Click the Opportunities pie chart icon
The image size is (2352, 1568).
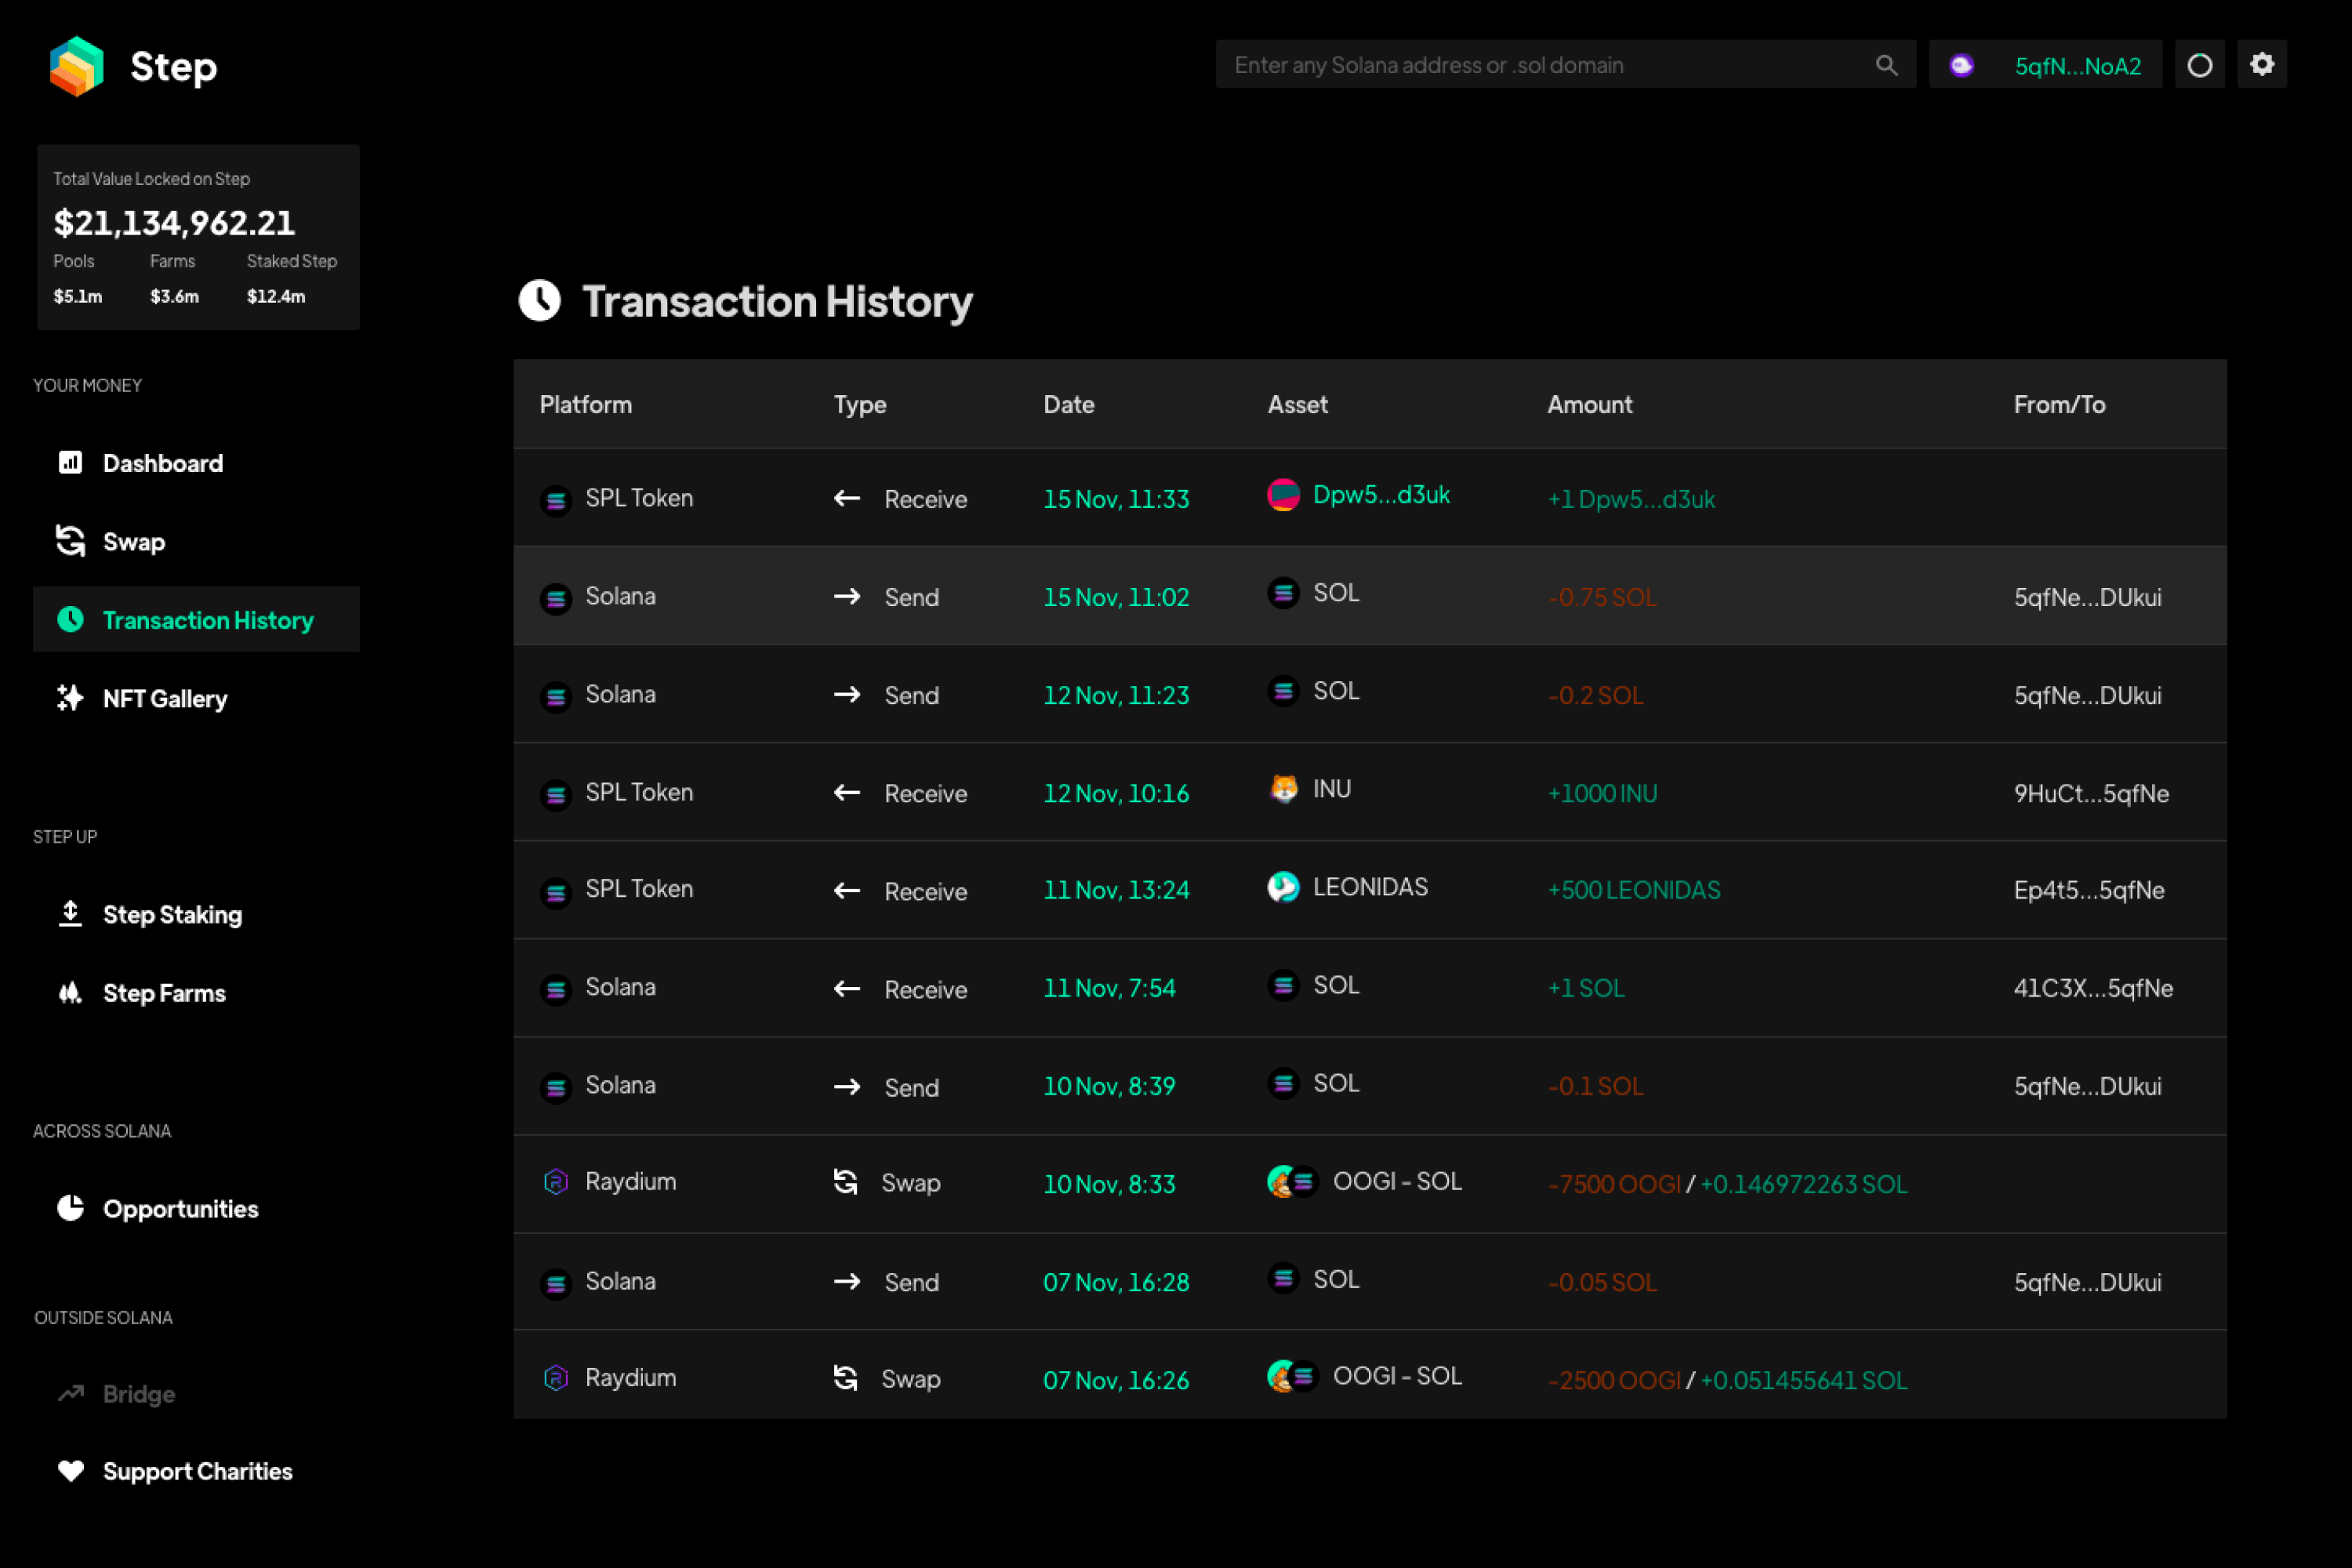point(70,1208)
